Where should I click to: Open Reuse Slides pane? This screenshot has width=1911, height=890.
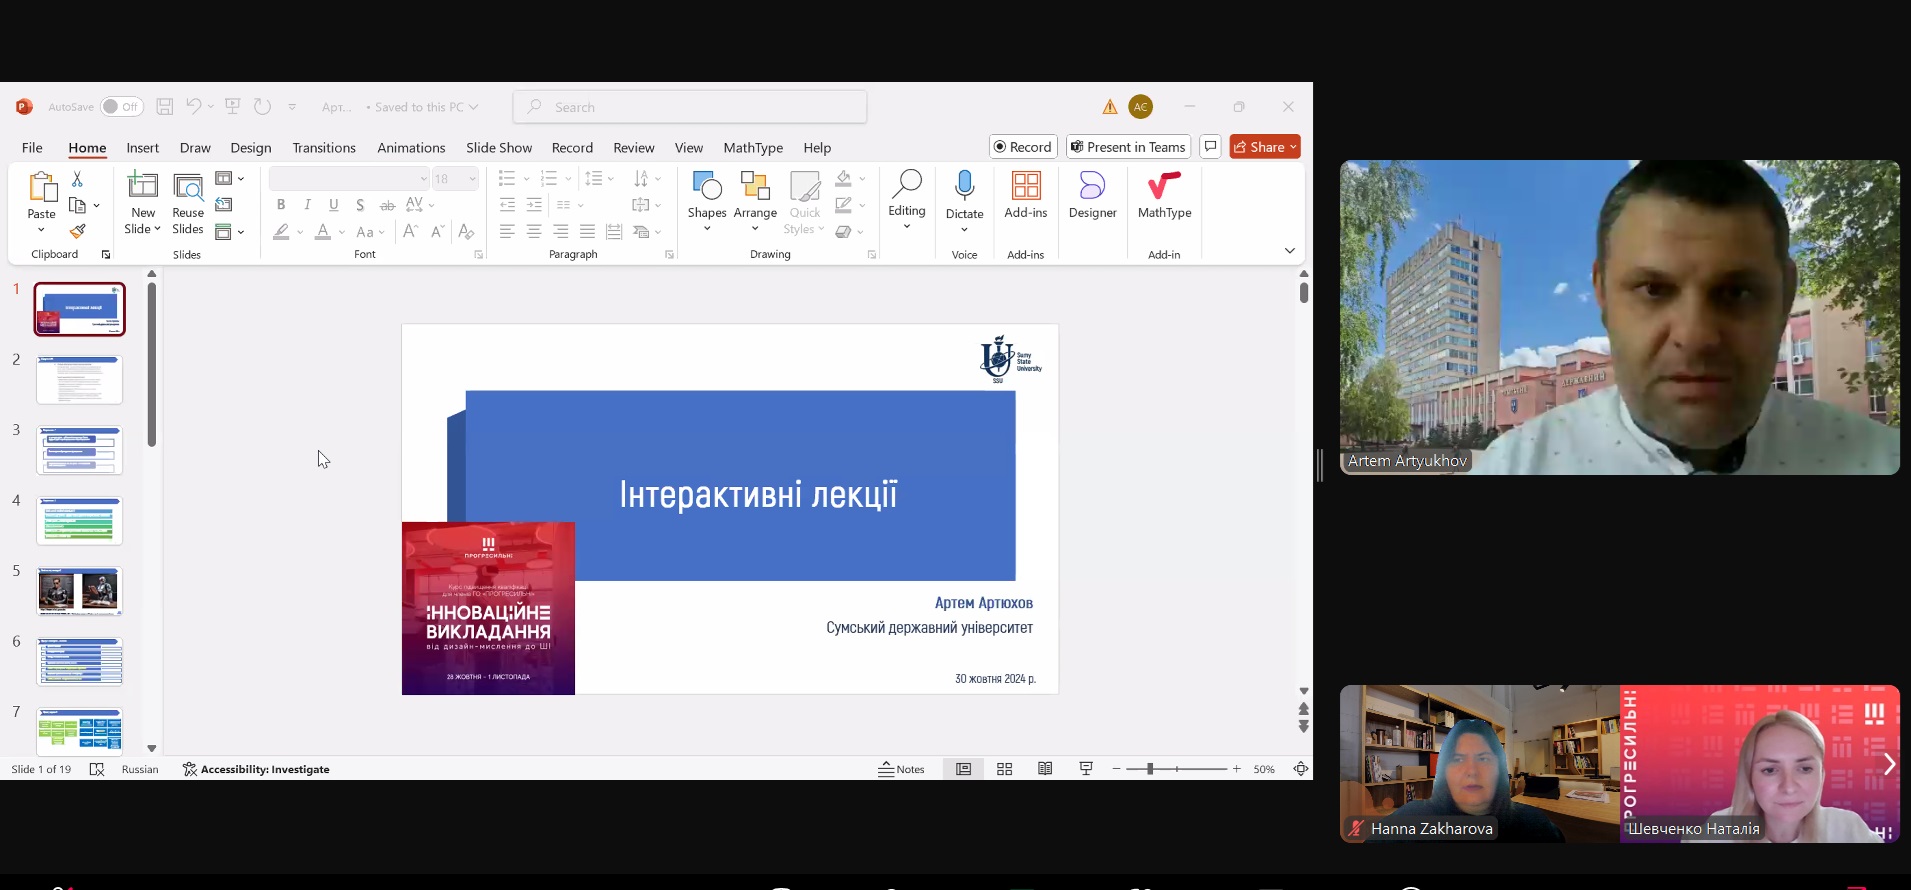pos(188,204)
